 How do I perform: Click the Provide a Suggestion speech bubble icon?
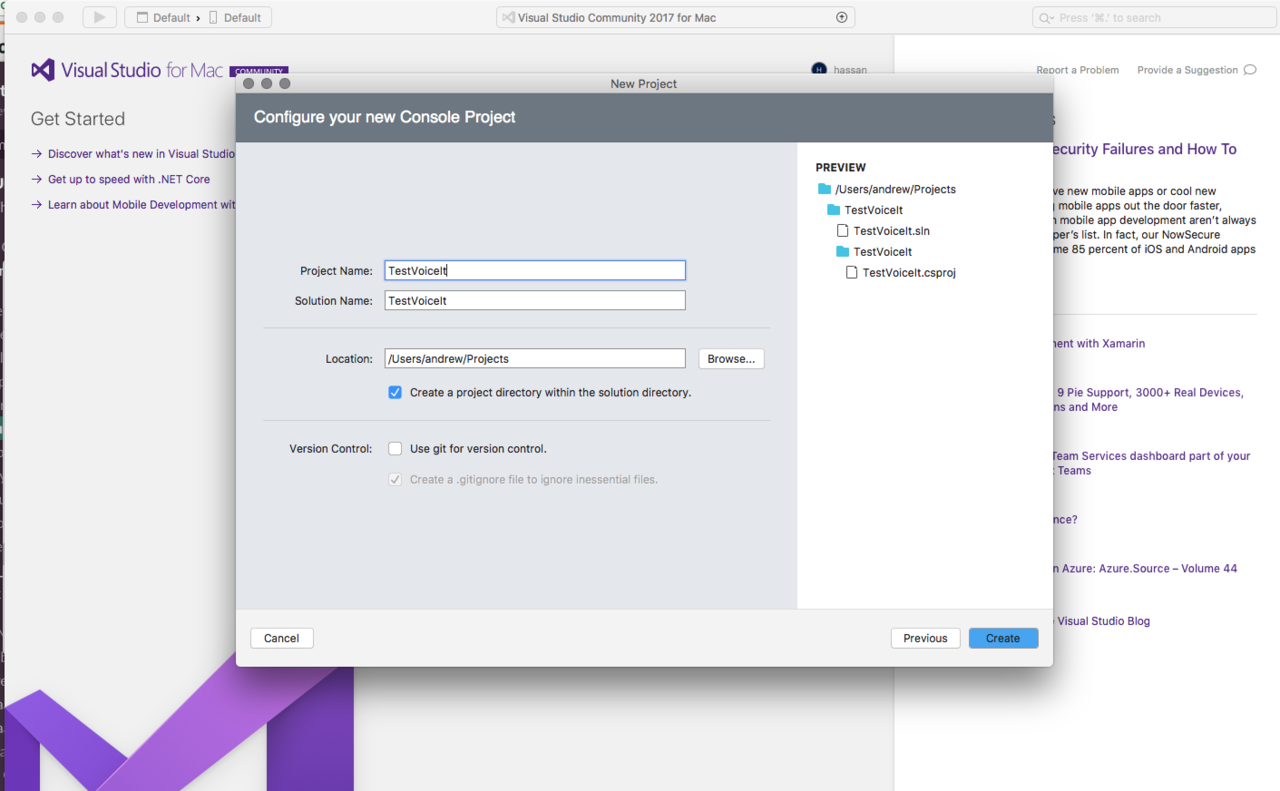coord(1249,70)
